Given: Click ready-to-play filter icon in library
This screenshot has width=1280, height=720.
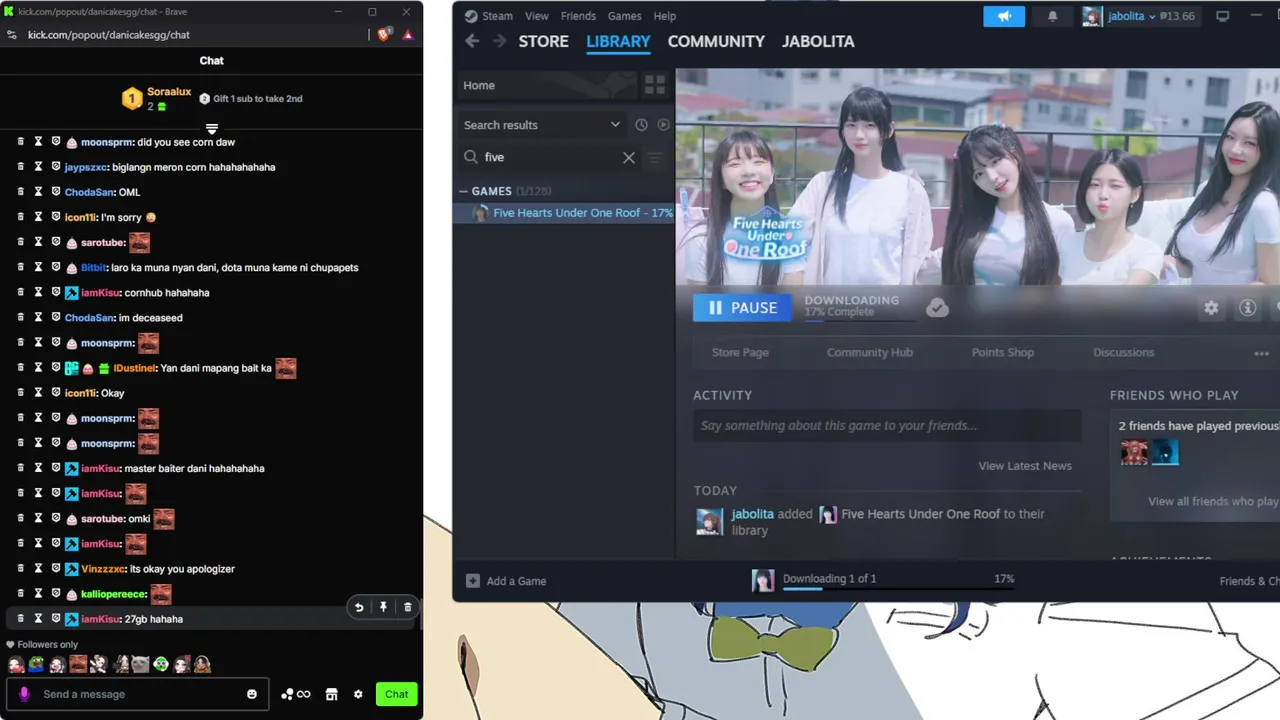Looking at the screenshot, I should [663, 125].
